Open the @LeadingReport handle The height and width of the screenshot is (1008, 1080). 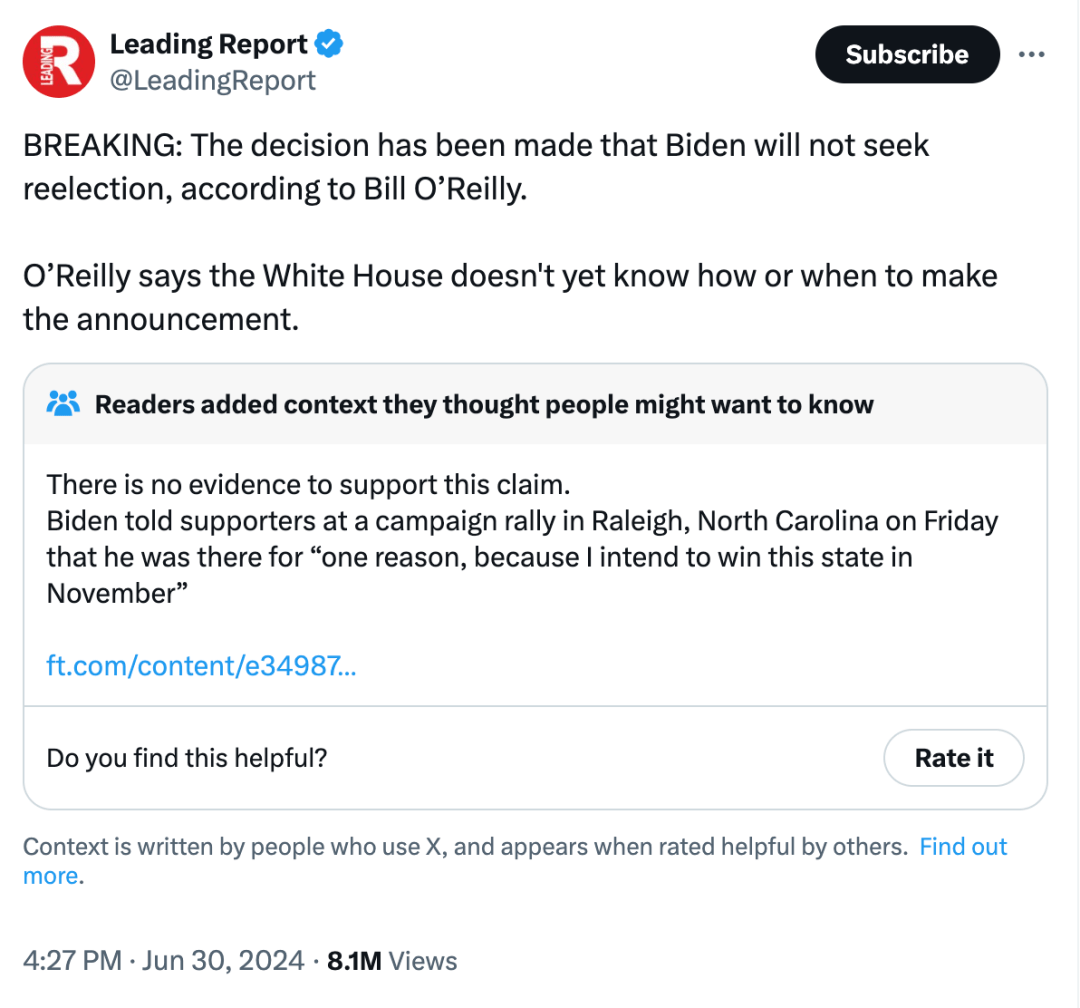coord(213,81)
